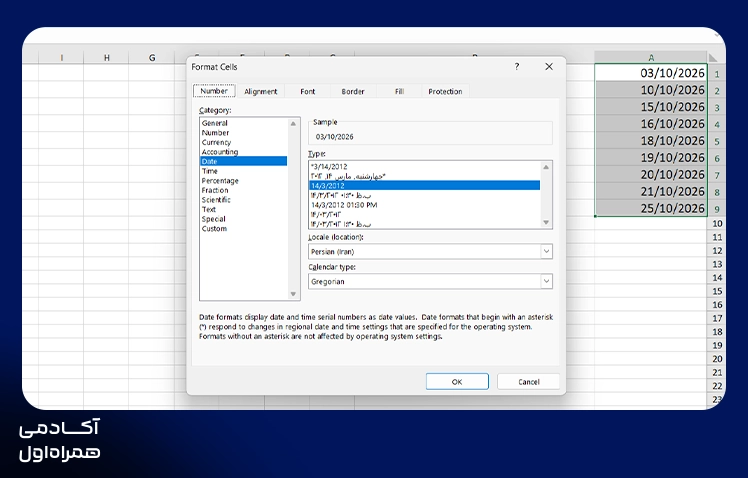Image resolution: width=748 pixels, height=478 pixels.
Task: Select General in the Category list
Action: pos(243,123)
